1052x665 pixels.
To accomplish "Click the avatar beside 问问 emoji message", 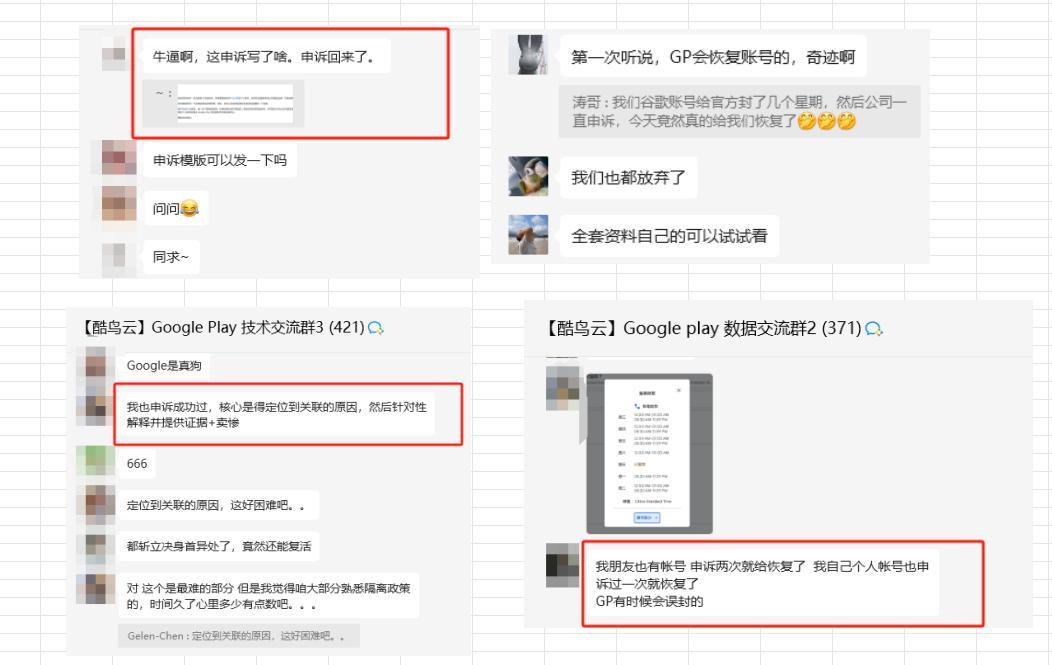I will [119, 204].
